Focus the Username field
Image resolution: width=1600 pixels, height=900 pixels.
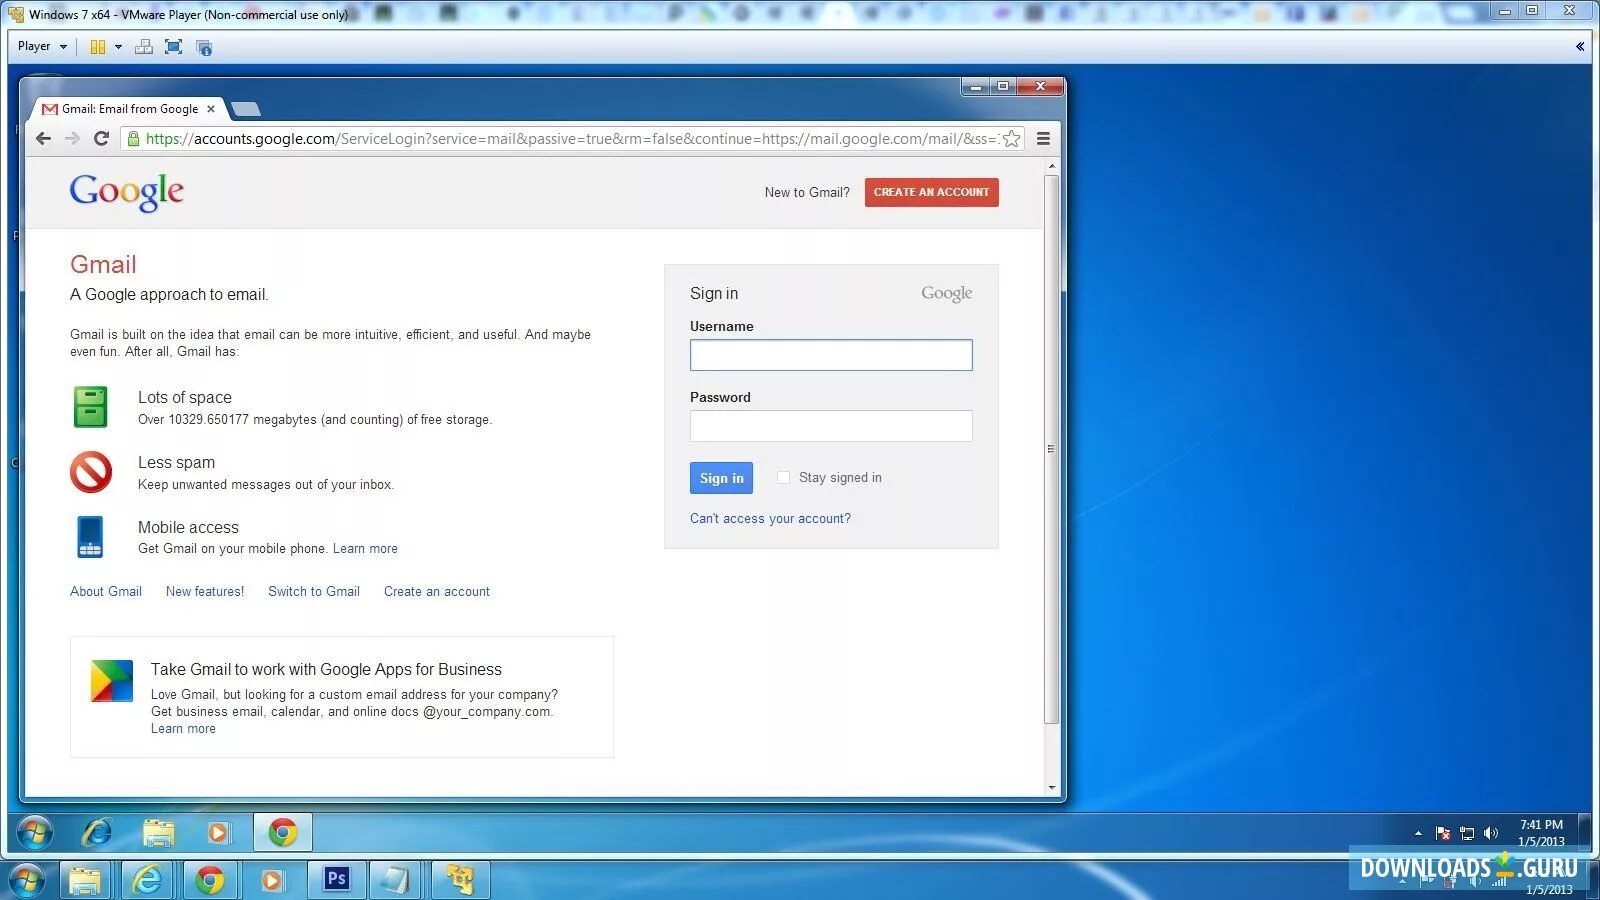pyautogui.click(x=831, y=355)
